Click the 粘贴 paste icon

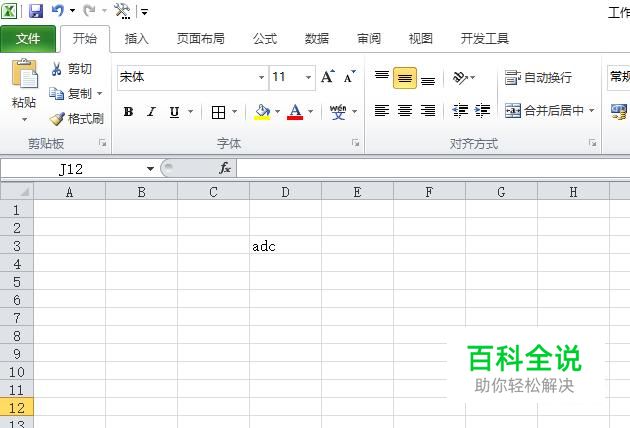[24, 74]
